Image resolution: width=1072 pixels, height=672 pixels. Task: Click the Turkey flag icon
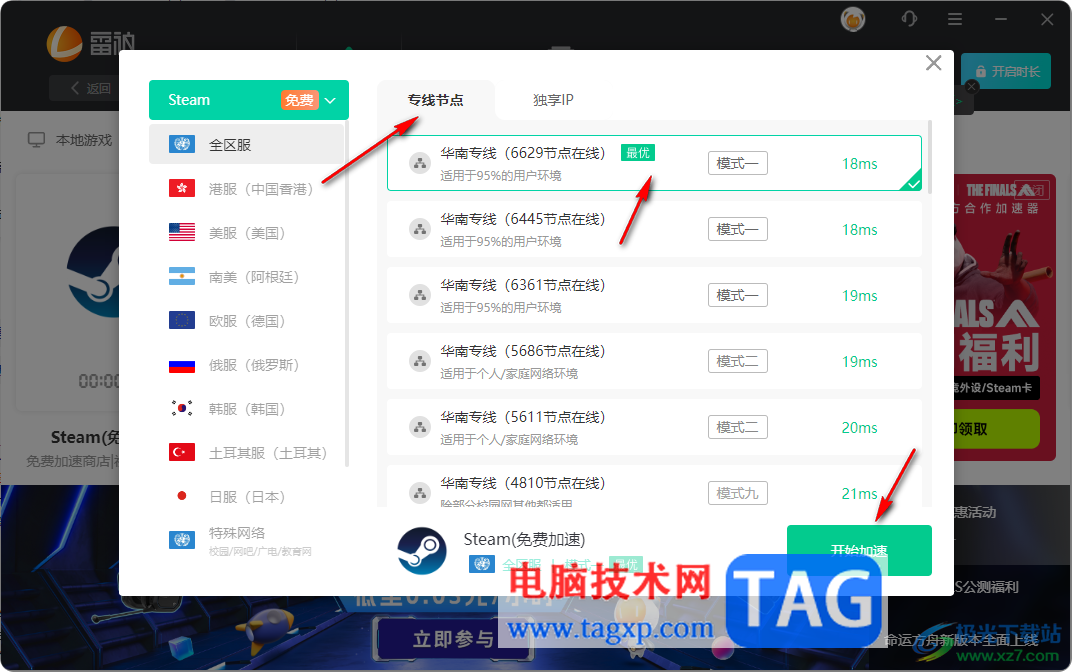[x=182, y=452]
